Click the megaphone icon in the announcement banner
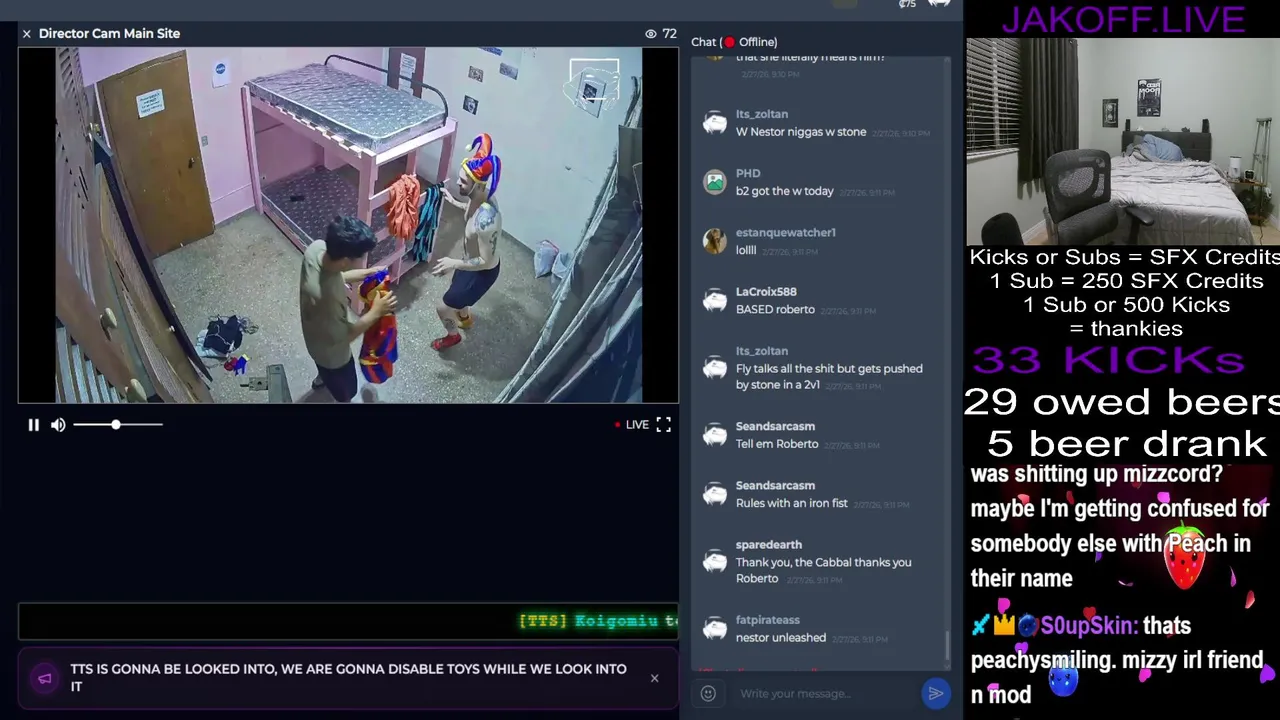This screenshot has width=1280, height=720. tap(45, 678)
